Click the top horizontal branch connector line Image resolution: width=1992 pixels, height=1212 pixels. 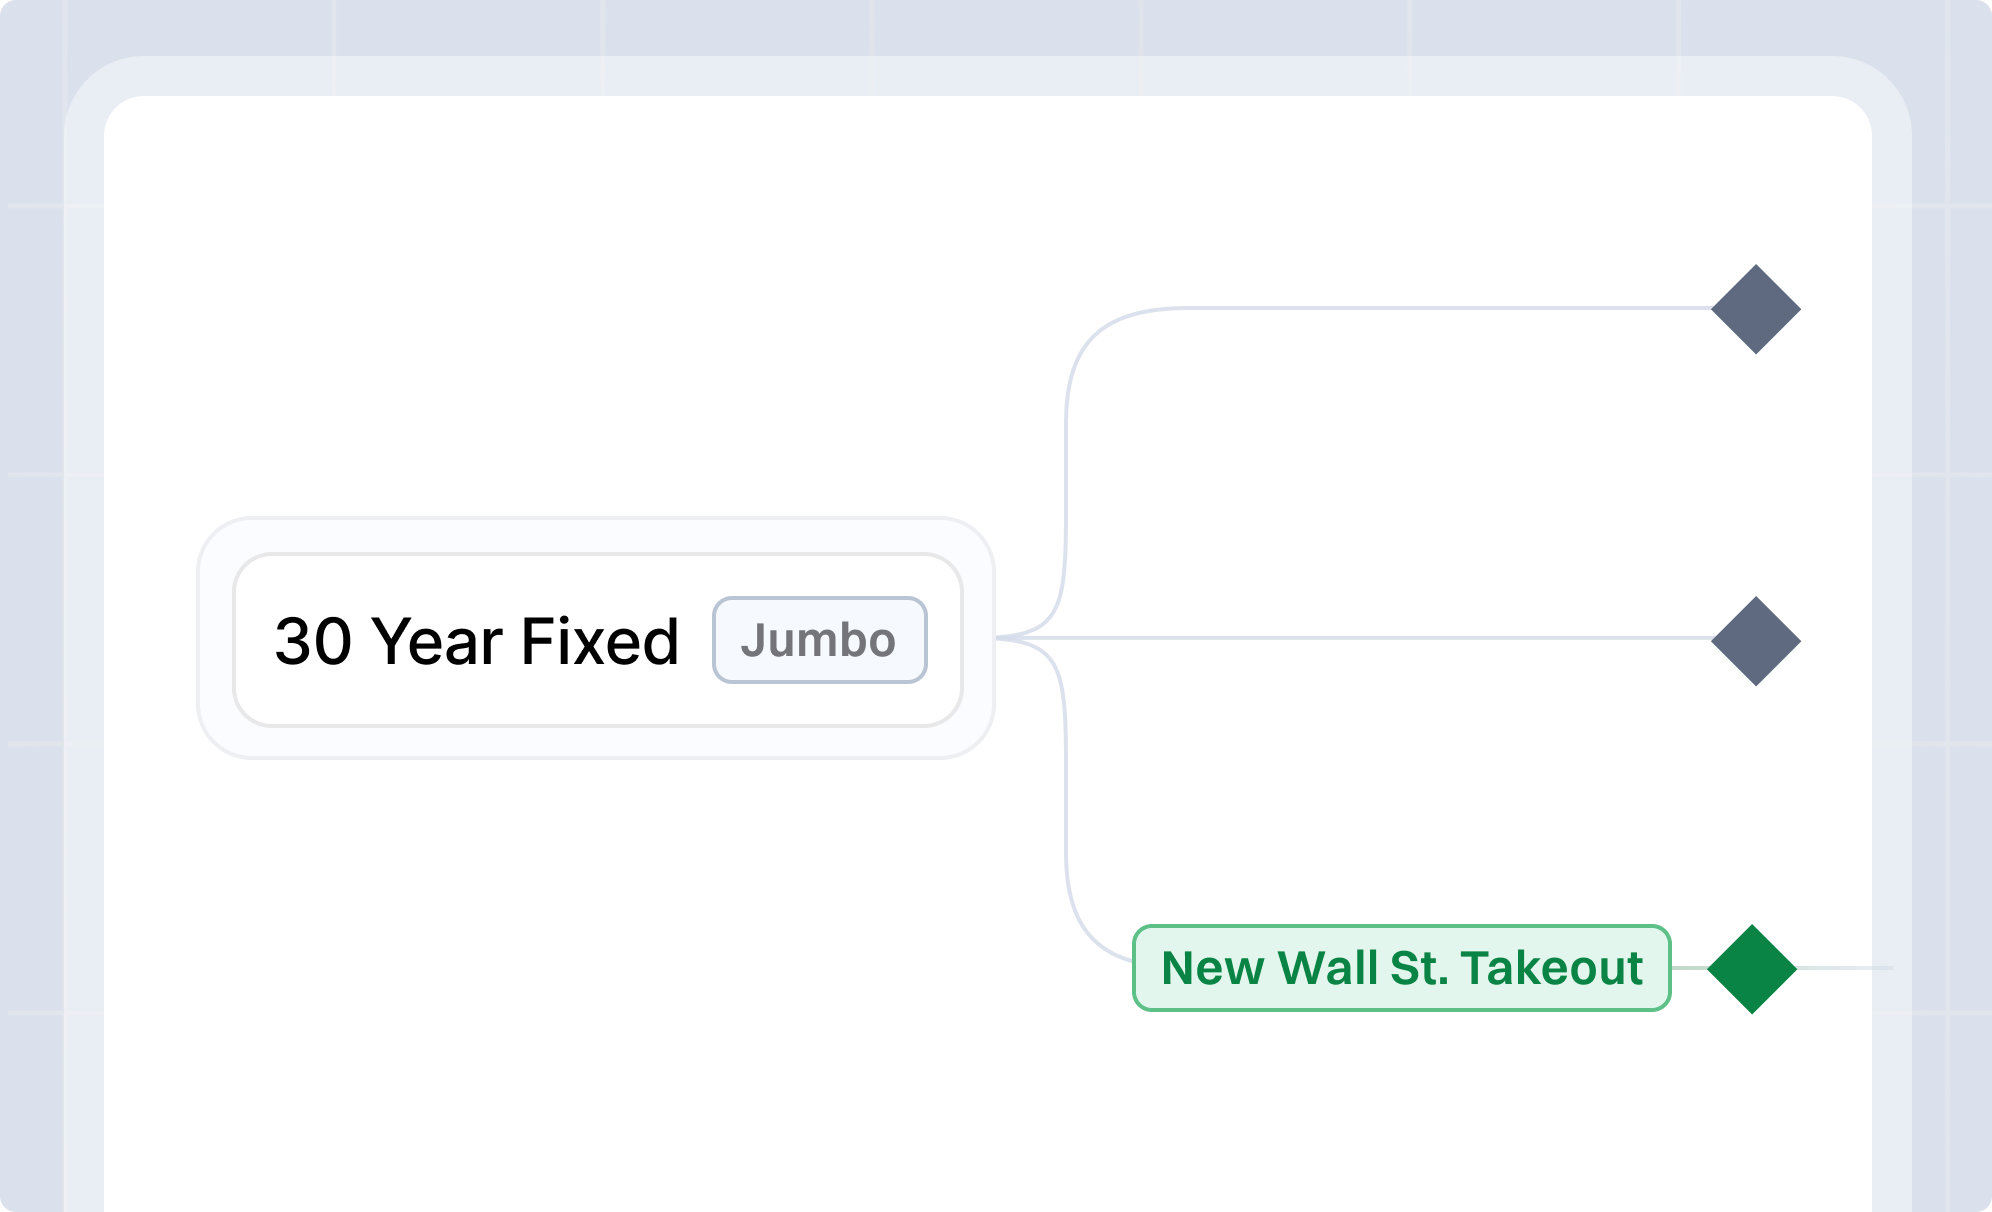pos(1440,308)
